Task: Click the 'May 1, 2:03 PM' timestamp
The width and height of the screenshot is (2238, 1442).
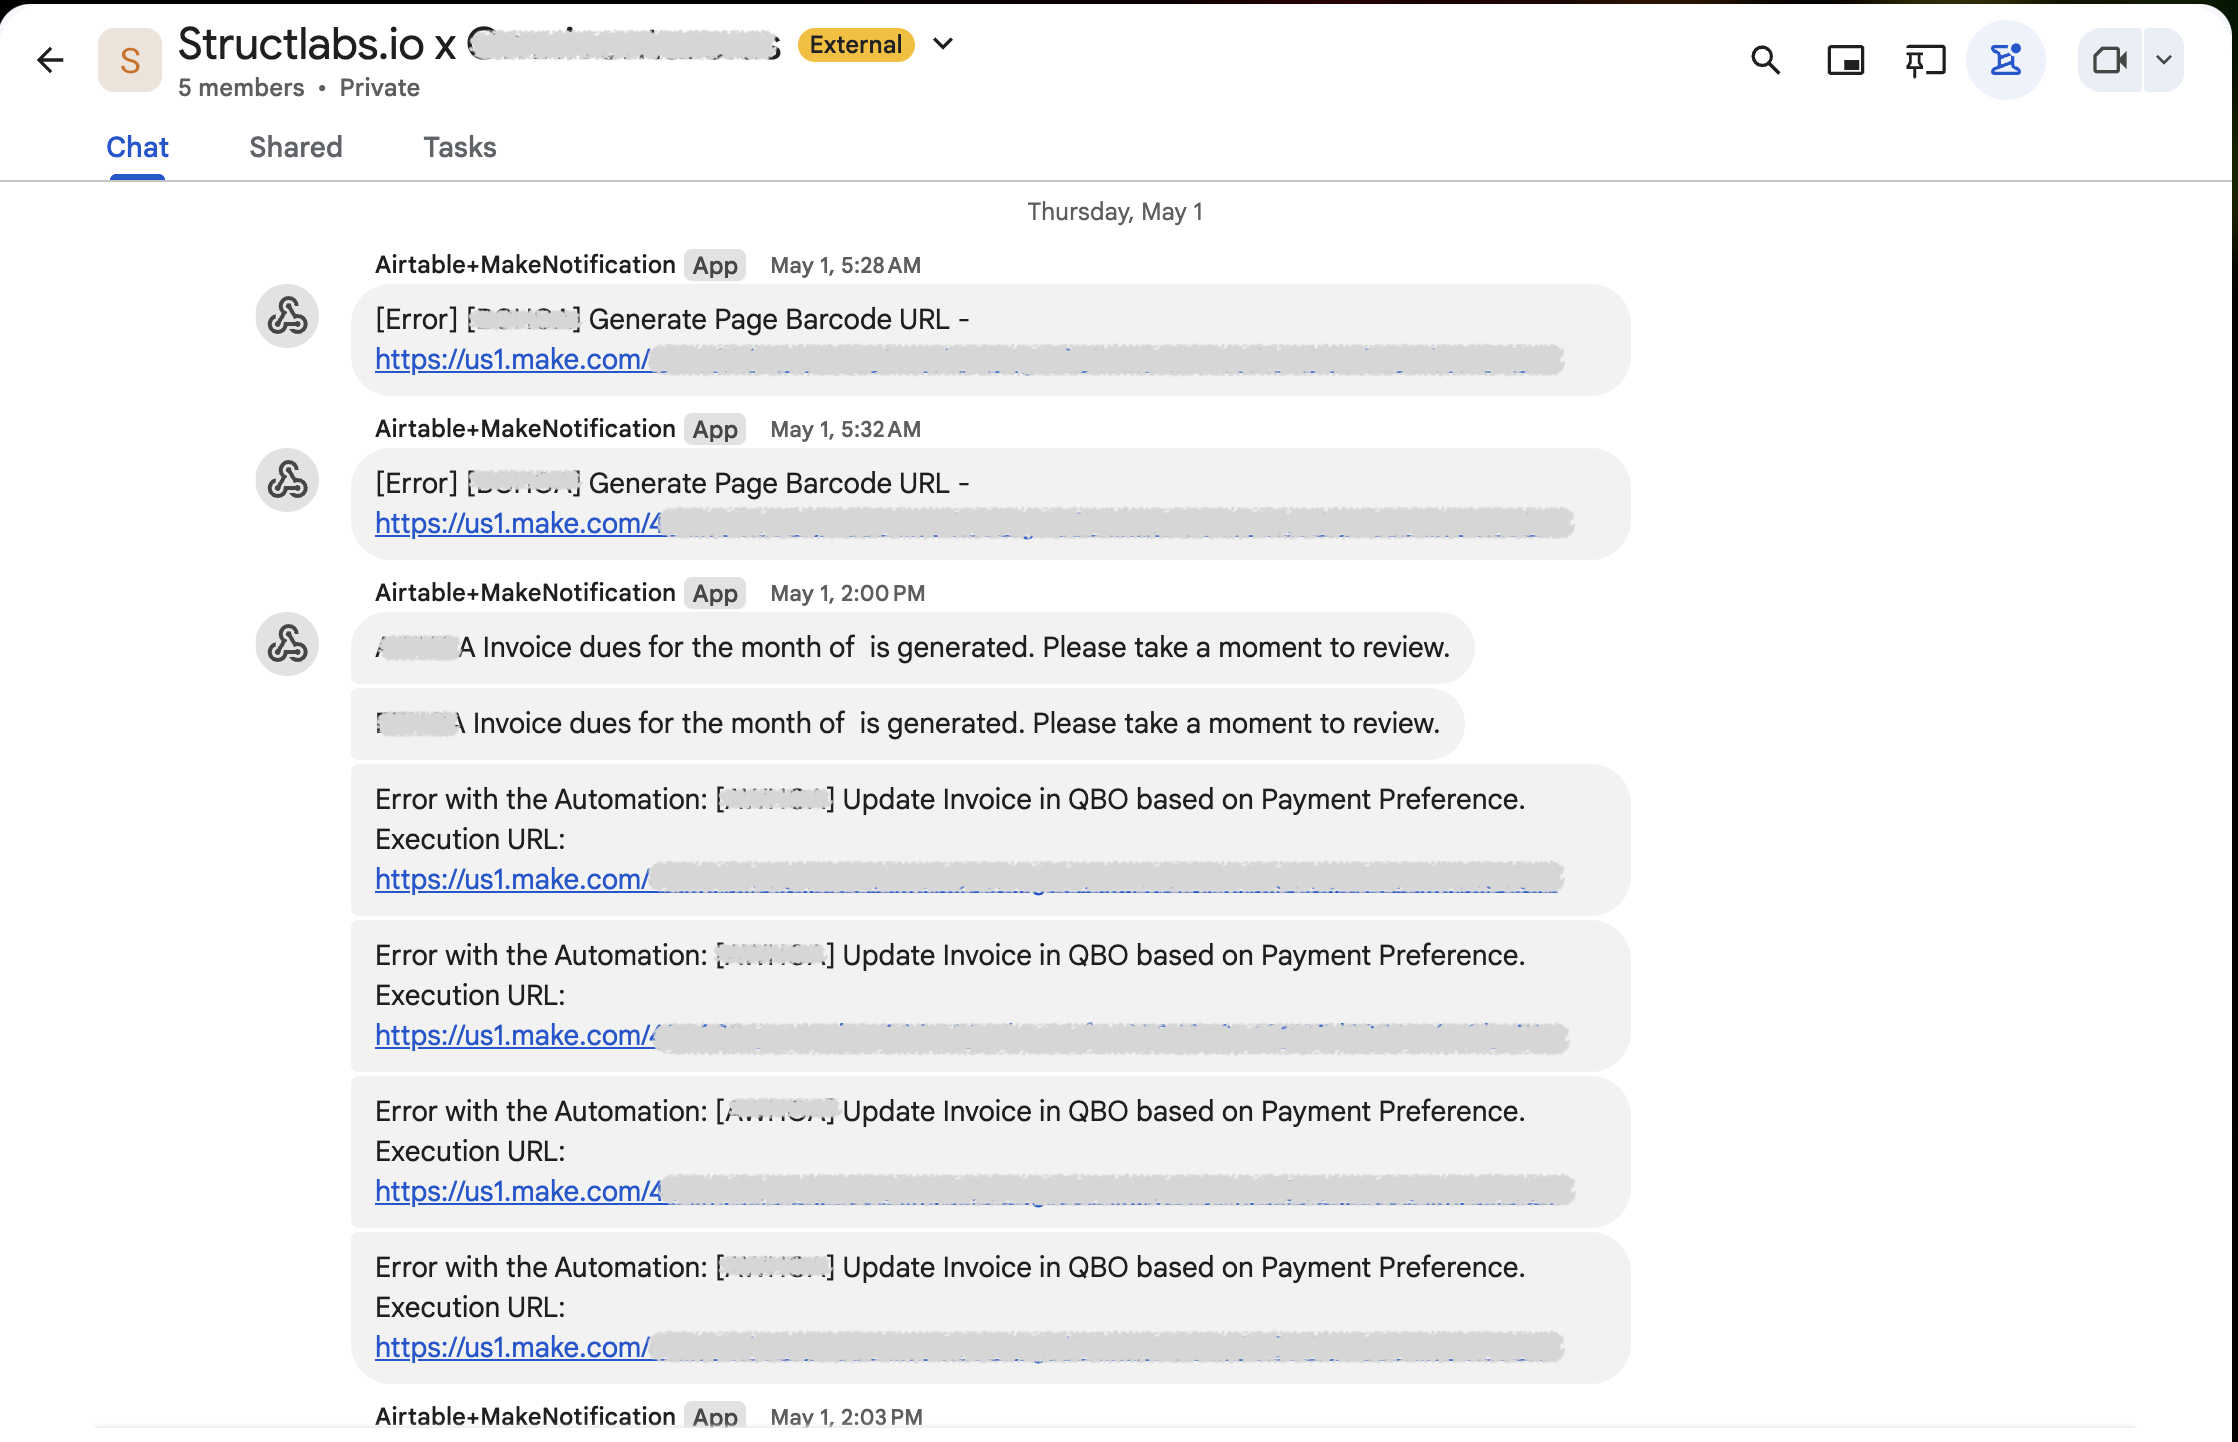Action: coord(847,1417)
